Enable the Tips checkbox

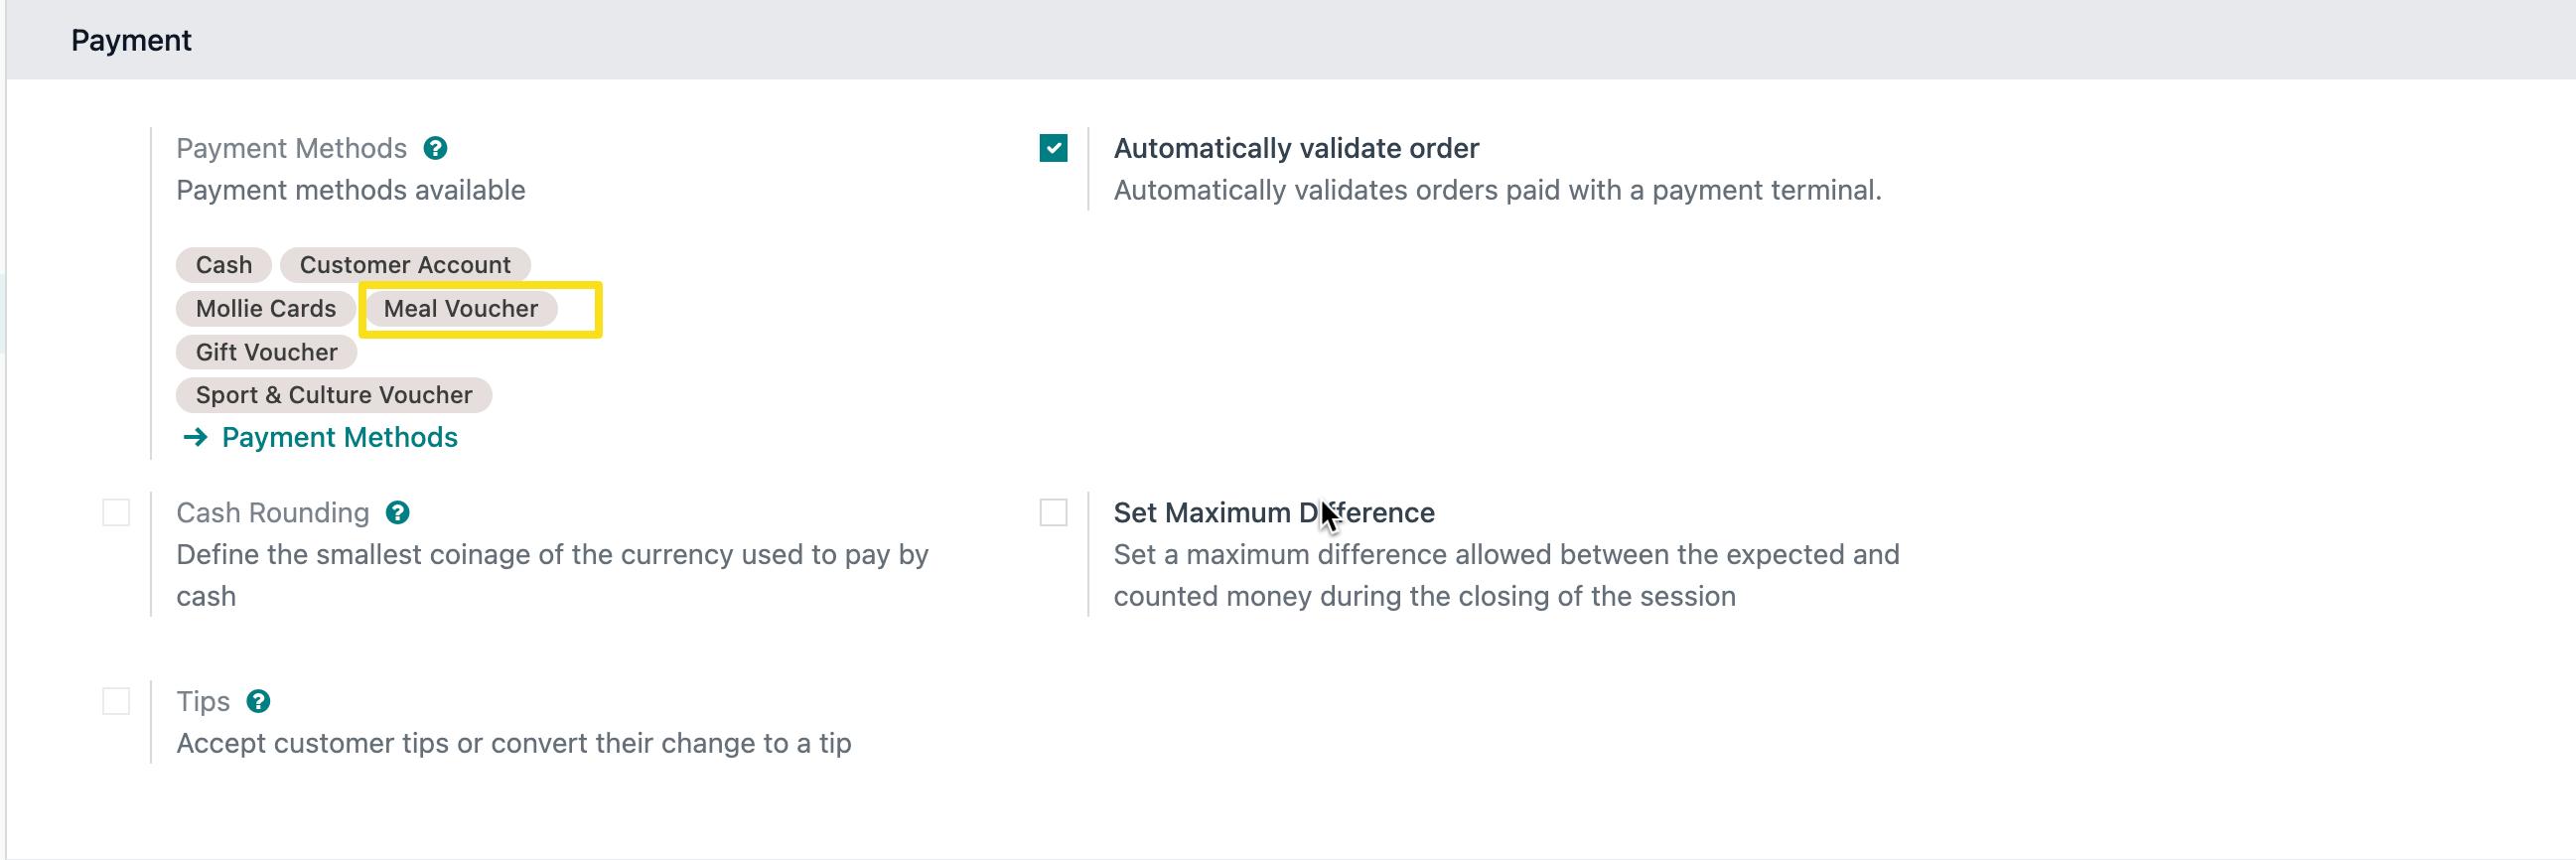(x=116, y=702)
